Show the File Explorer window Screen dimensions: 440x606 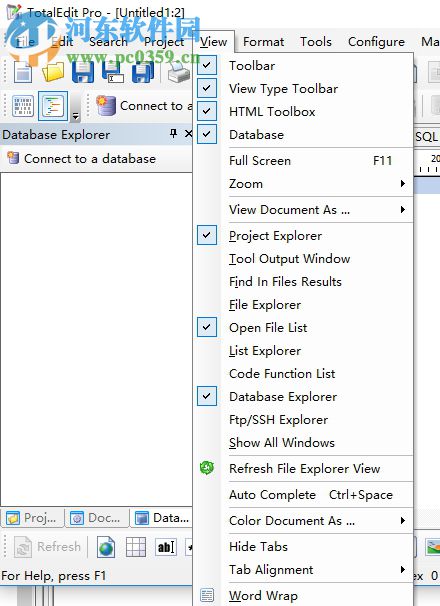pyautogui.click(x=304, y=305)
